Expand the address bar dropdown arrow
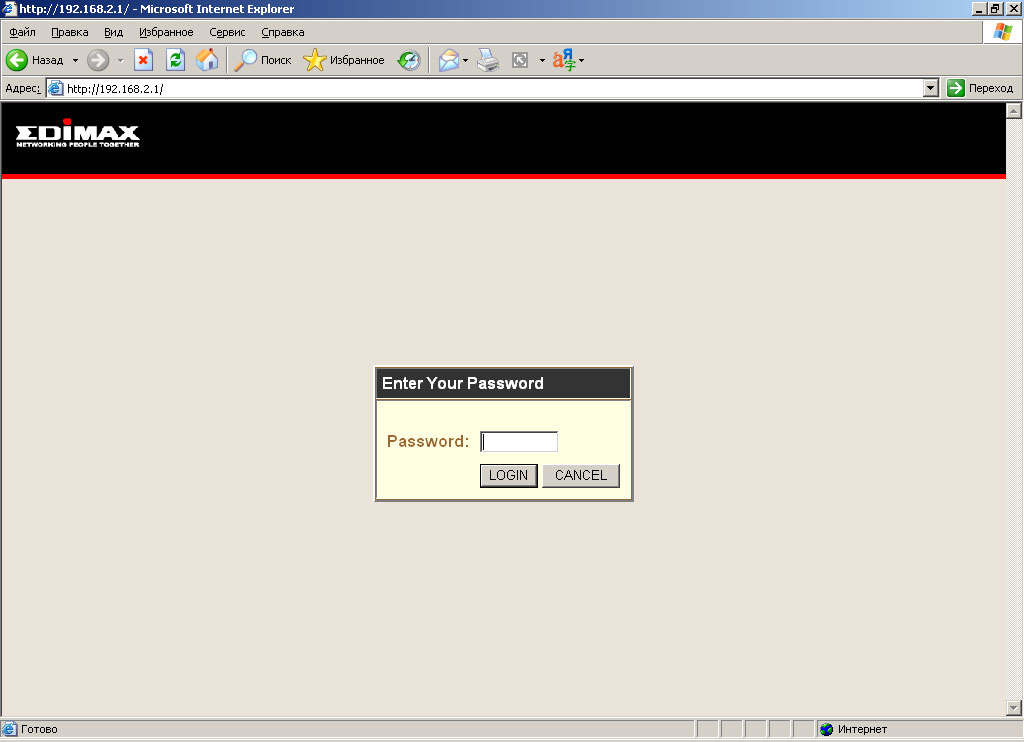Image resolution: width=1024 pixels, height=742 pixels. pyautogui.click(x=931, y=88)
